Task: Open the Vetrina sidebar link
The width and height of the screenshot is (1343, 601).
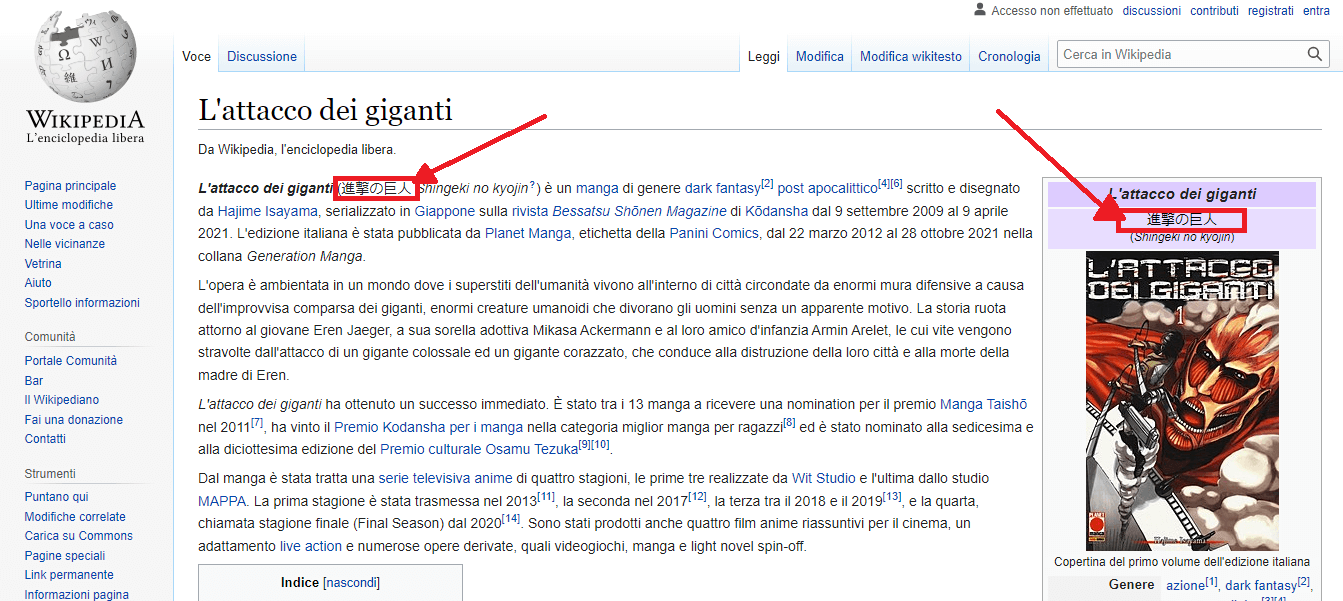Action: pyautogui.click(x=43, y=264)
